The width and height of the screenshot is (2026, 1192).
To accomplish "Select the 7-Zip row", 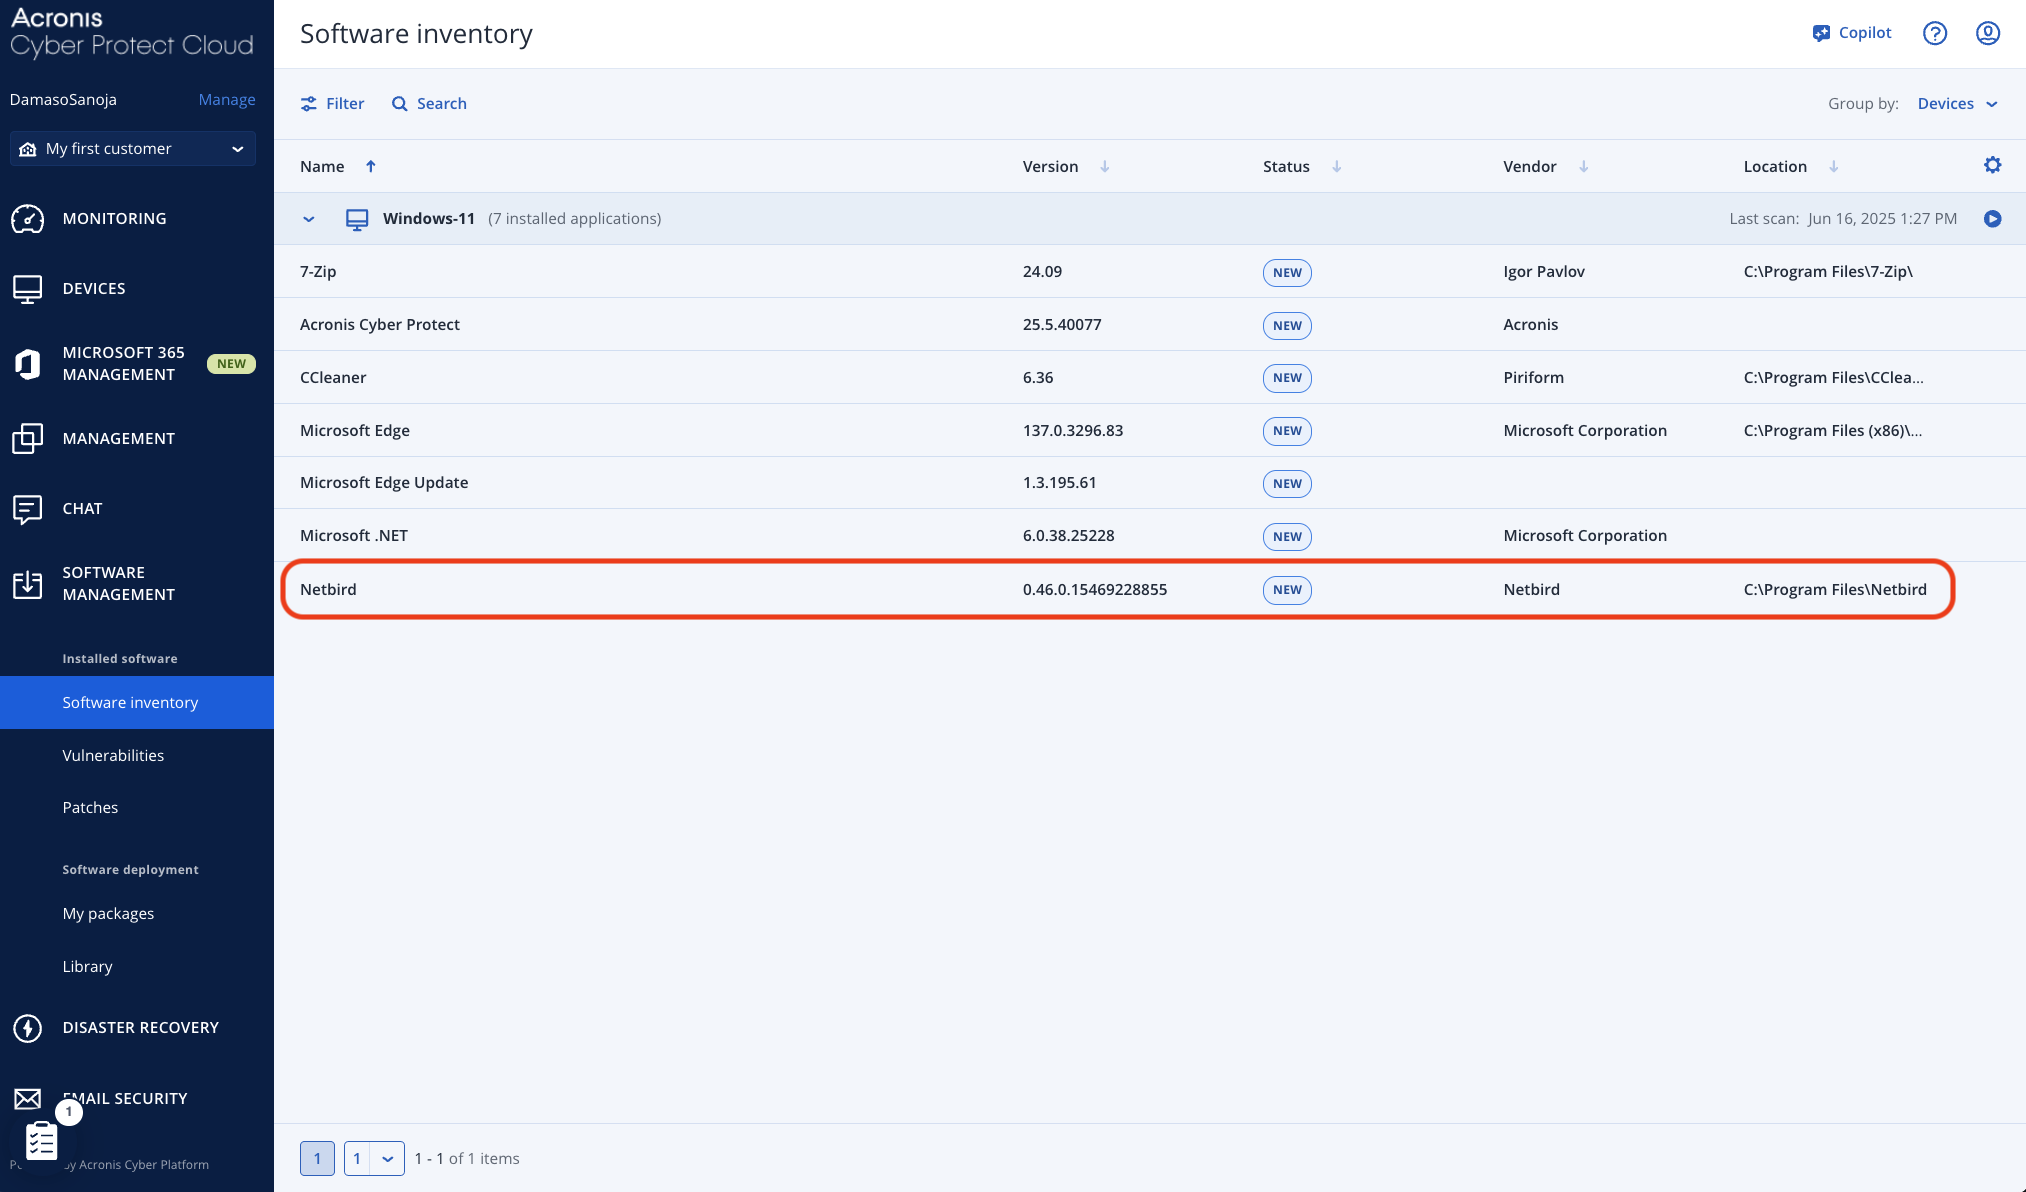I will click(x=1150, y=271).
